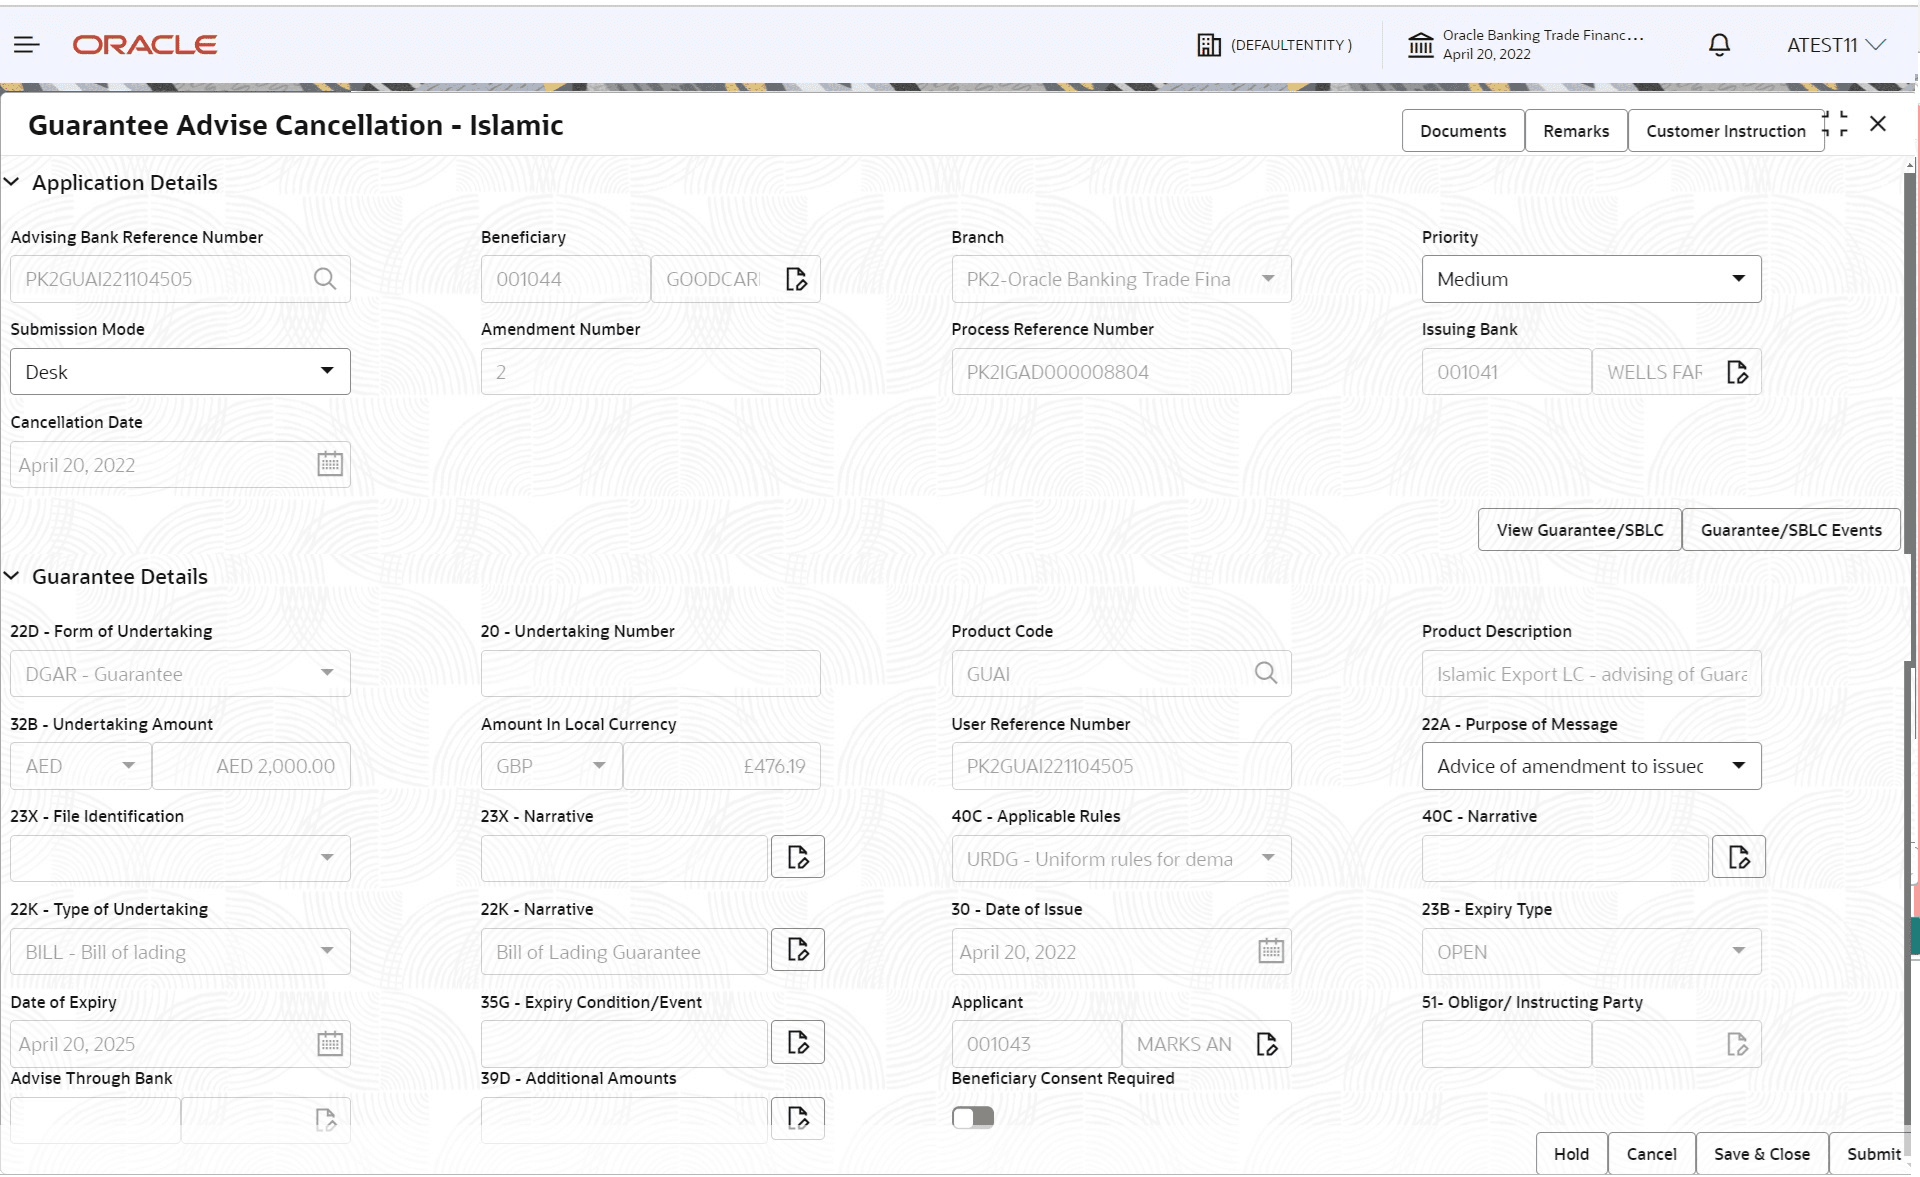Open the Priority dropdown
Screen dimensions: 1920x1177
click(1740, 279)
